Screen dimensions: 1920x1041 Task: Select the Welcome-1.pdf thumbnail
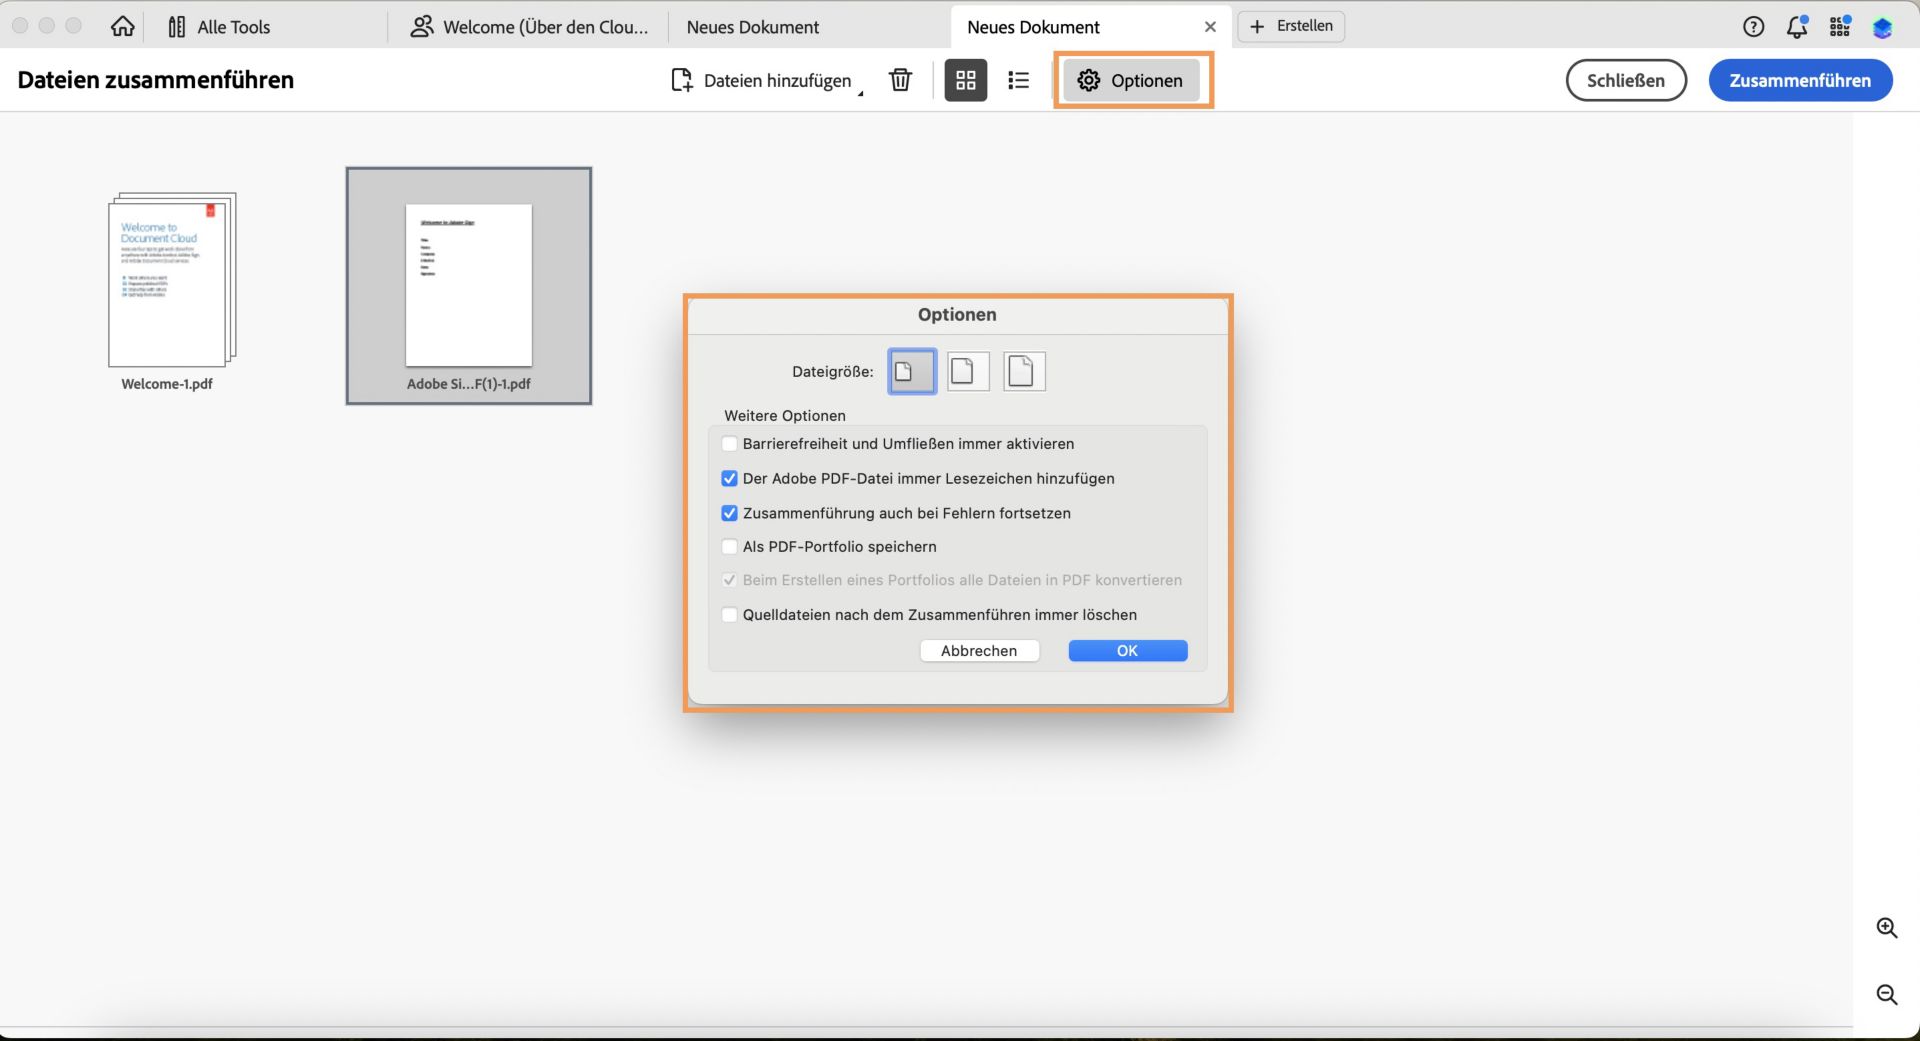172,280
